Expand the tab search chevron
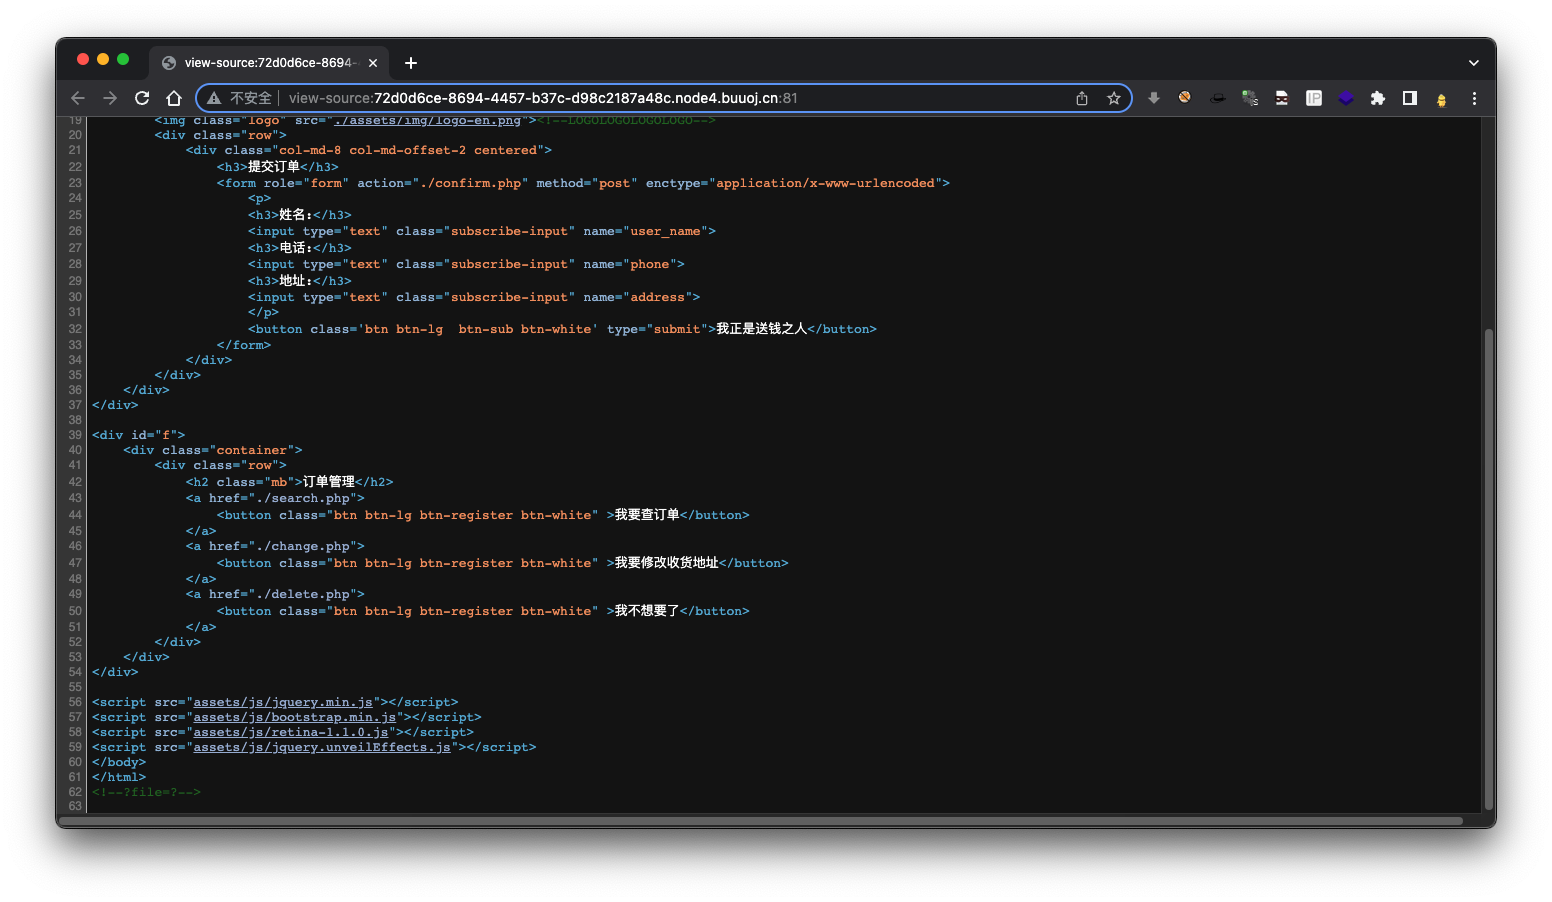This screenshot has width=1552, height=902. click(1473, 63)
